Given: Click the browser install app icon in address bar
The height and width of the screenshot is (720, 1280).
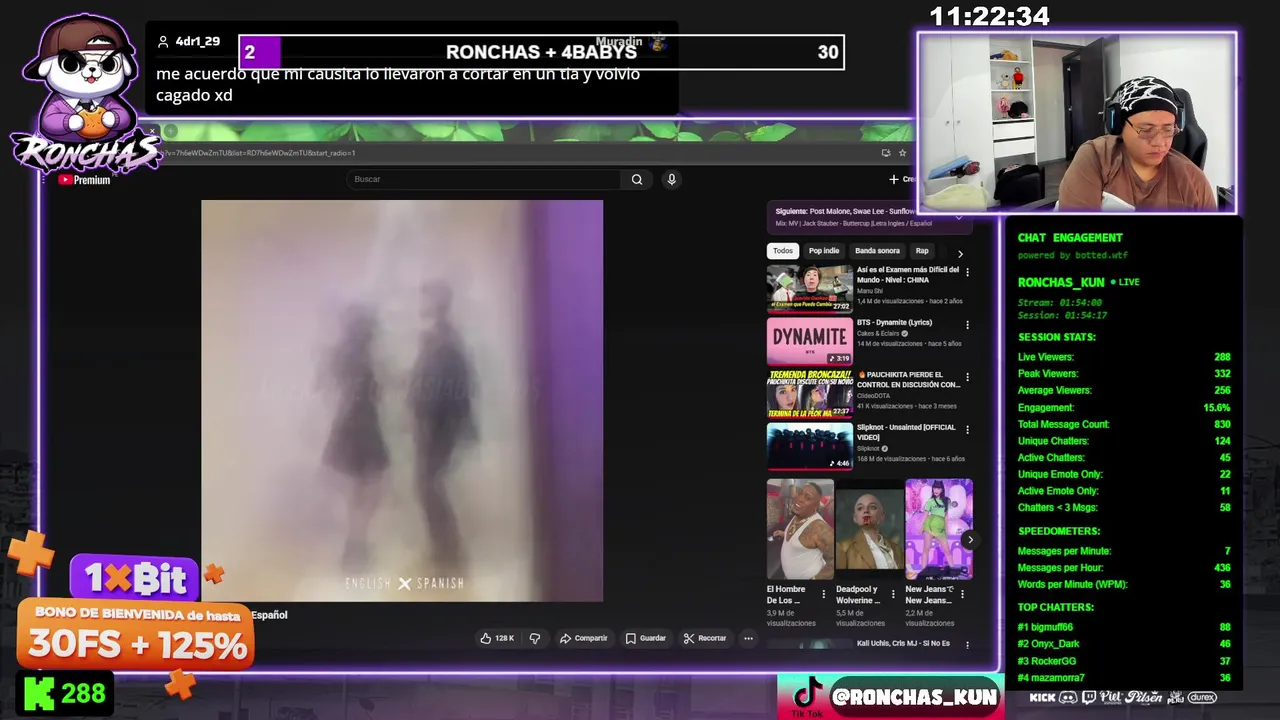Looking at the screenshot, I should tap(886, 153).
